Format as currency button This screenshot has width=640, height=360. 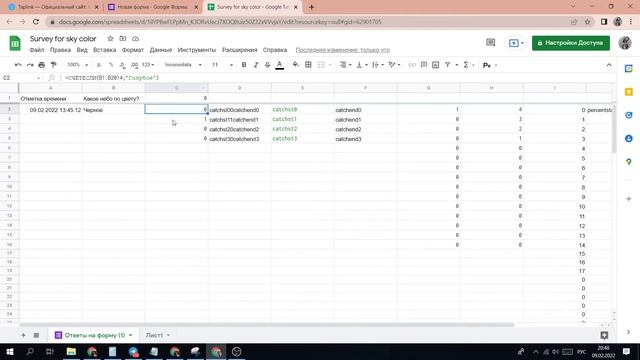[99, 65]
